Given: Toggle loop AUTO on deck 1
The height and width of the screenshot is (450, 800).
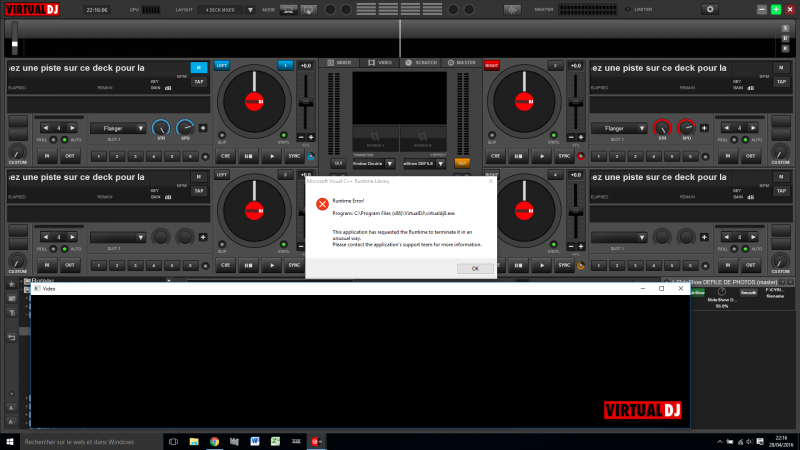Looking at the screenshot, I should 64,139.
